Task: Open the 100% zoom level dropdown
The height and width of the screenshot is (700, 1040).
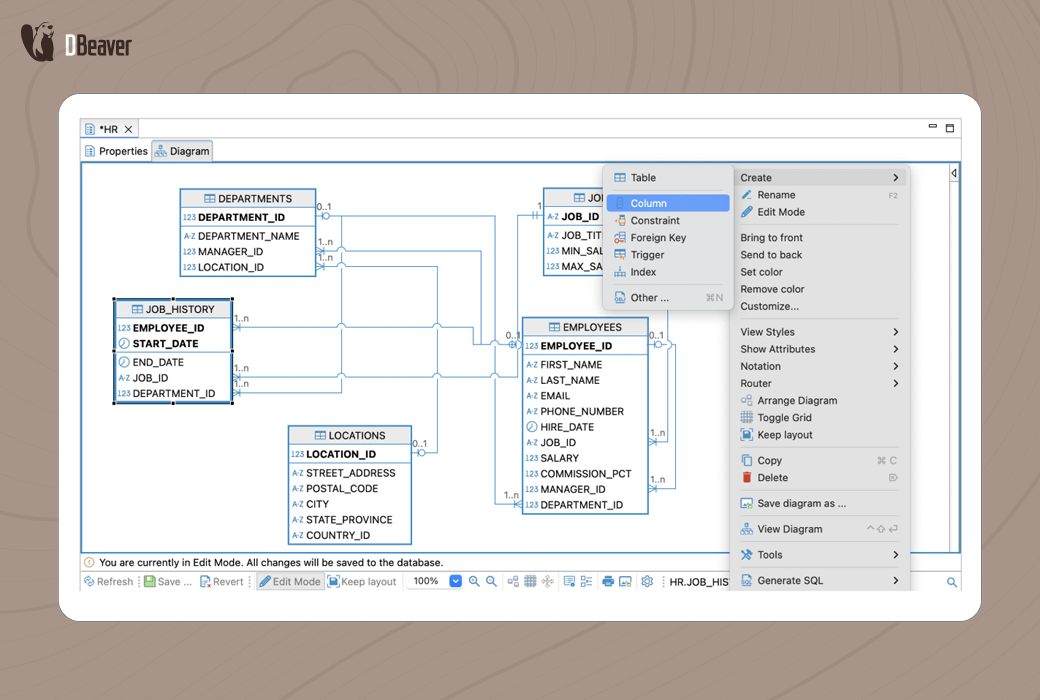Action: point(456,581)
